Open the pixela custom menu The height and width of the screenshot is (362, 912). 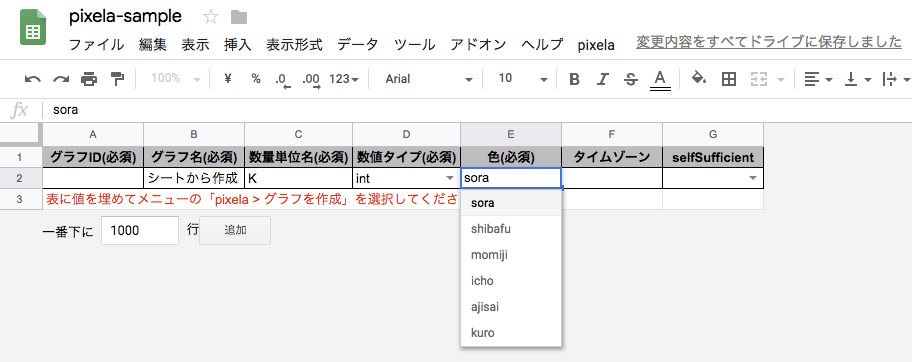tap(596, 45)
